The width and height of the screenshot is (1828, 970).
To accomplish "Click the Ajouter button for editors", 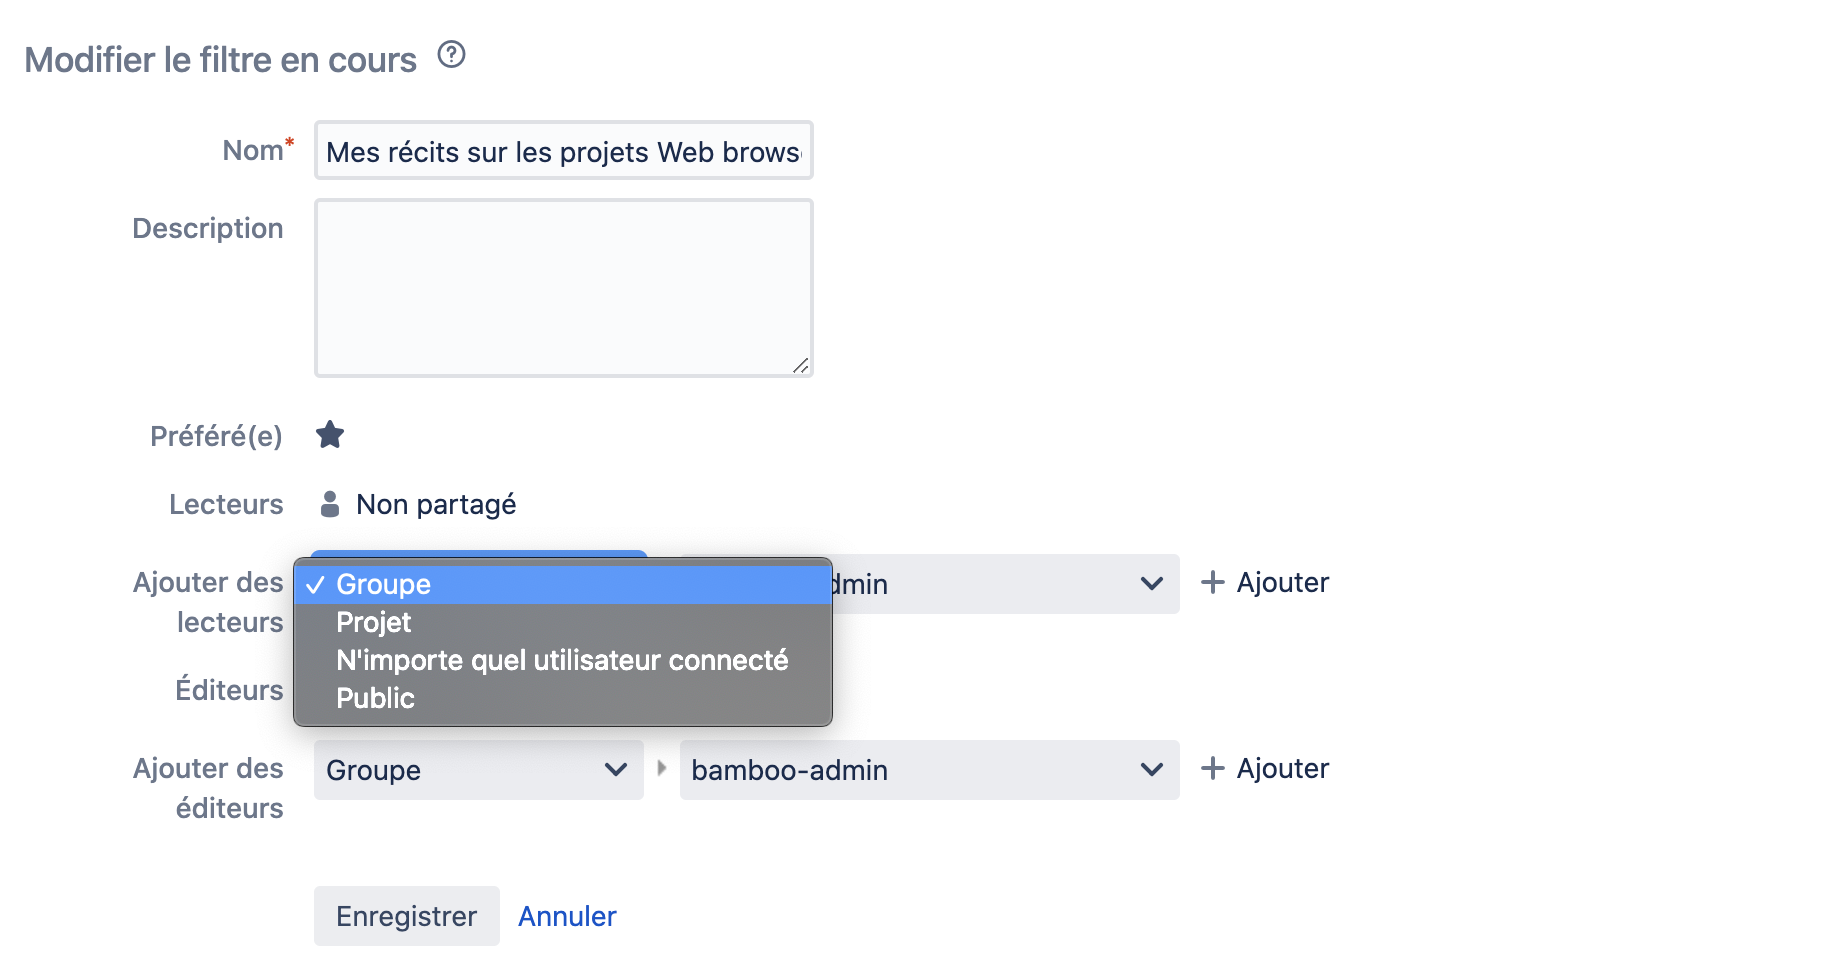I will 1265,769.
